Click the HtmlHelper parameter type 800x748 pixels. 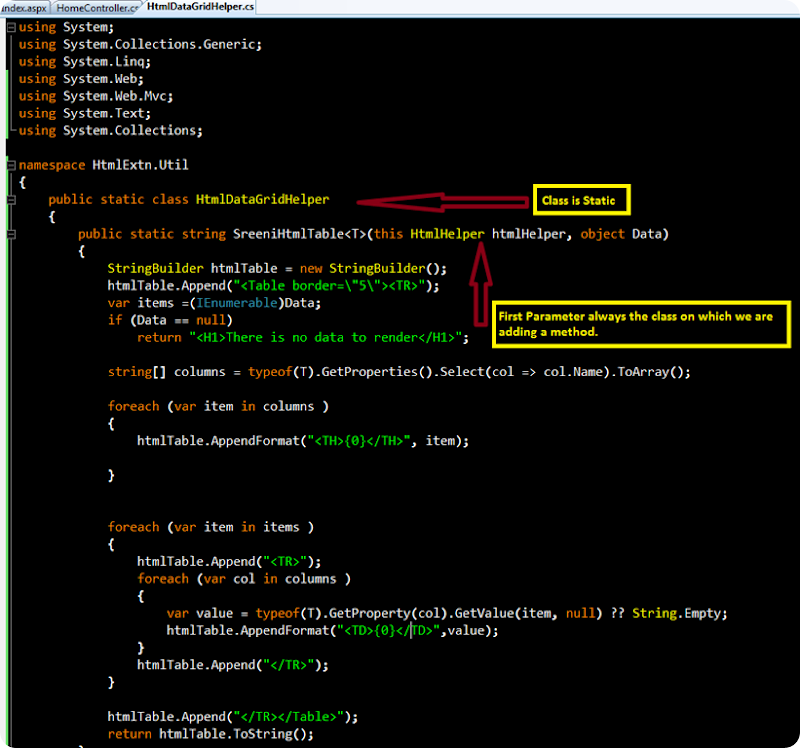(x=447, y=234)
